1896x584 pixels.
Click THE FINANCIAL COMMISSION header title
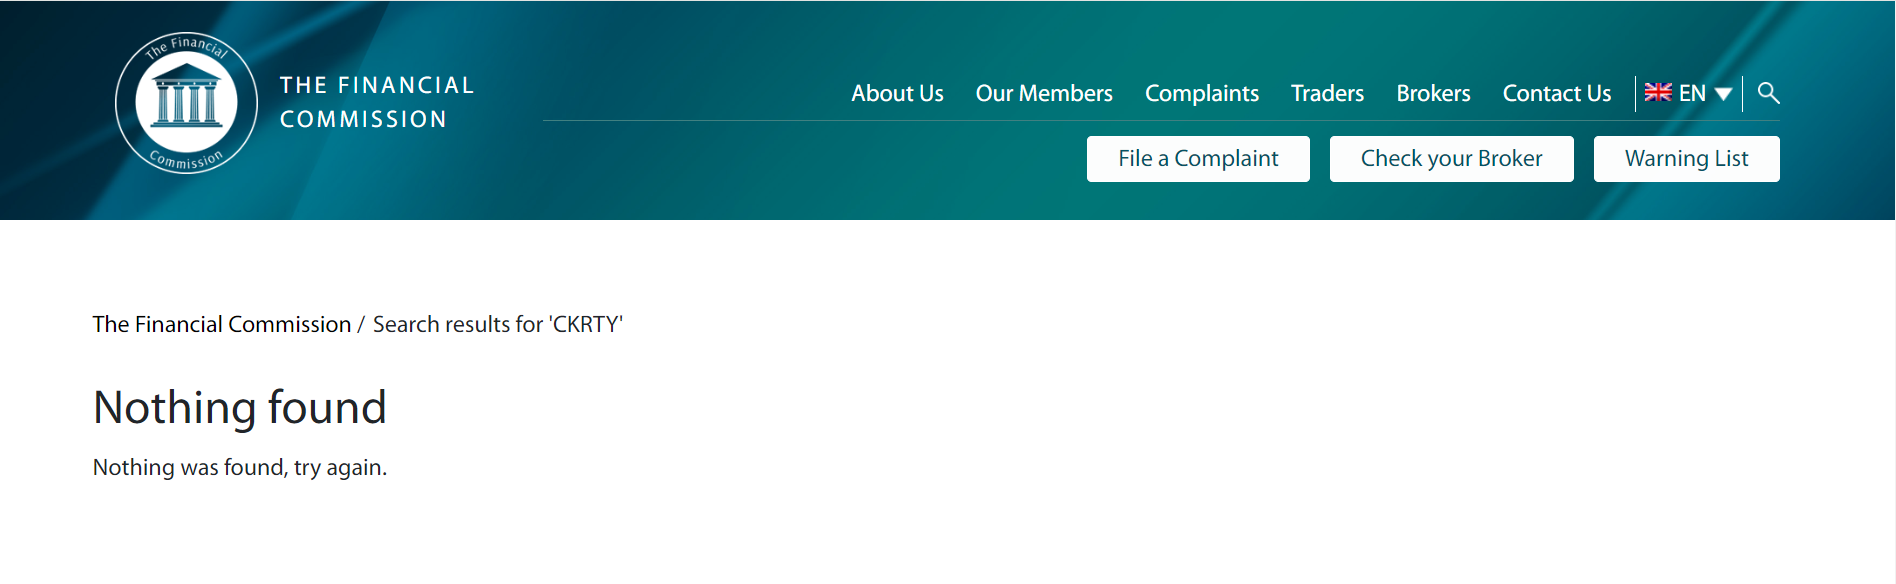tap(377, 102)
